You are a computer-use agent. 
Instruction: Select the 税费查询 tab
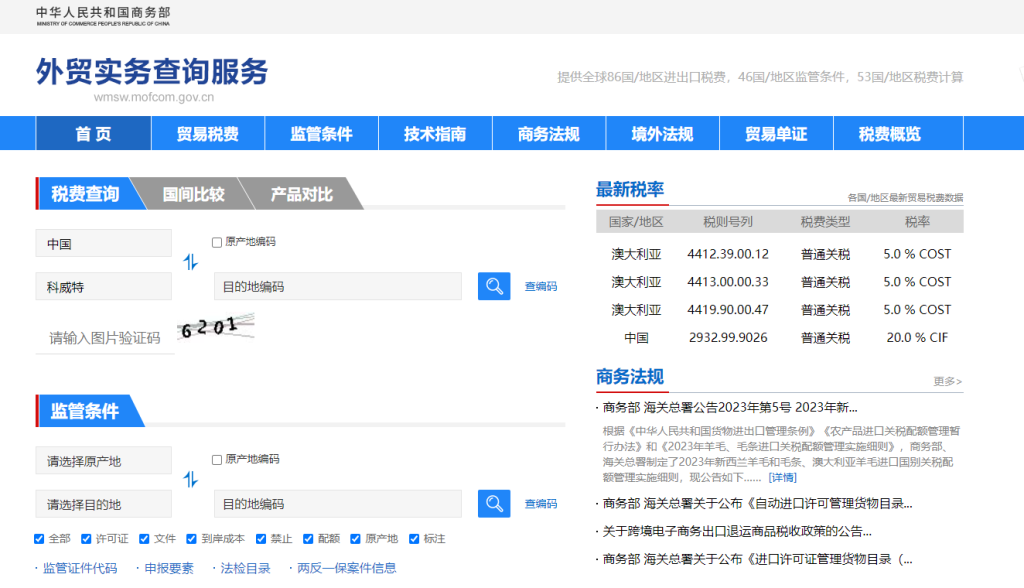86,193
